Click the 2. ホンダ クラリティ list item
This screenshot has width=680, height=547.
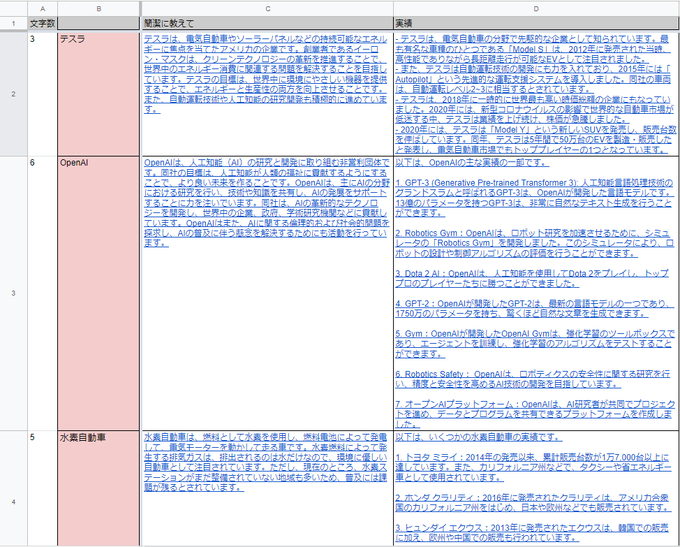[532, 502]
